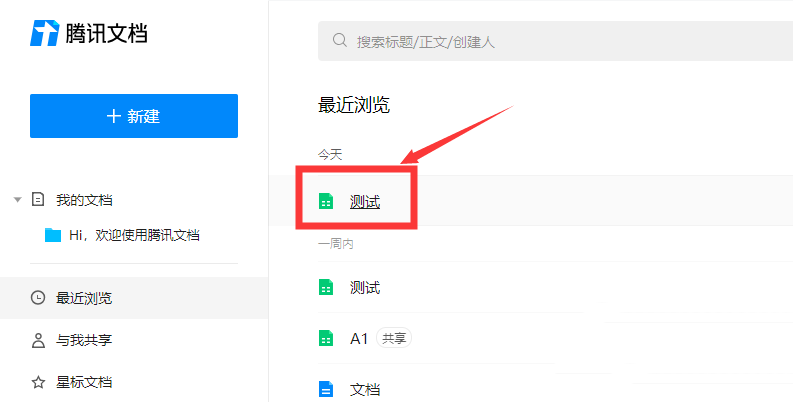Click the star icon for 星标文档
This screenshot has width=793, height=402.
[38, 382]
